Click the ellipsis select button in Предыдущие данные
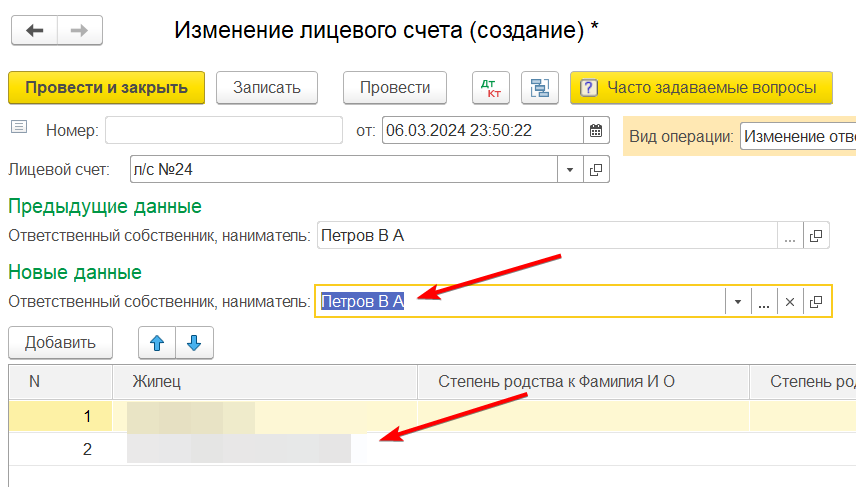The image size is (856, 487). (x=790, y=235)
